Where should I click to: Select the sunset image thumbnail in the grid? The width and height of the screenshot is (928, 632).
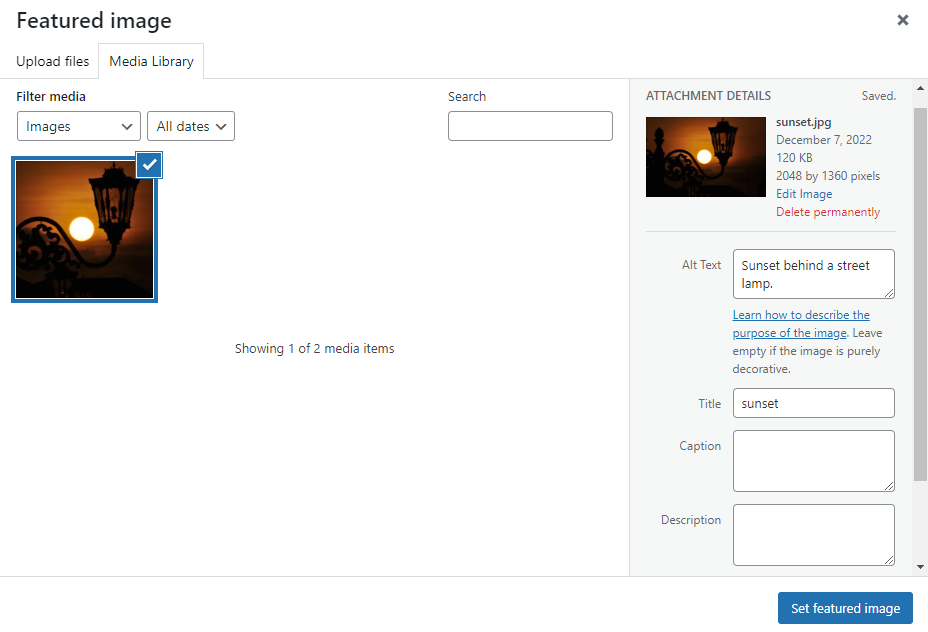point(84,230)
